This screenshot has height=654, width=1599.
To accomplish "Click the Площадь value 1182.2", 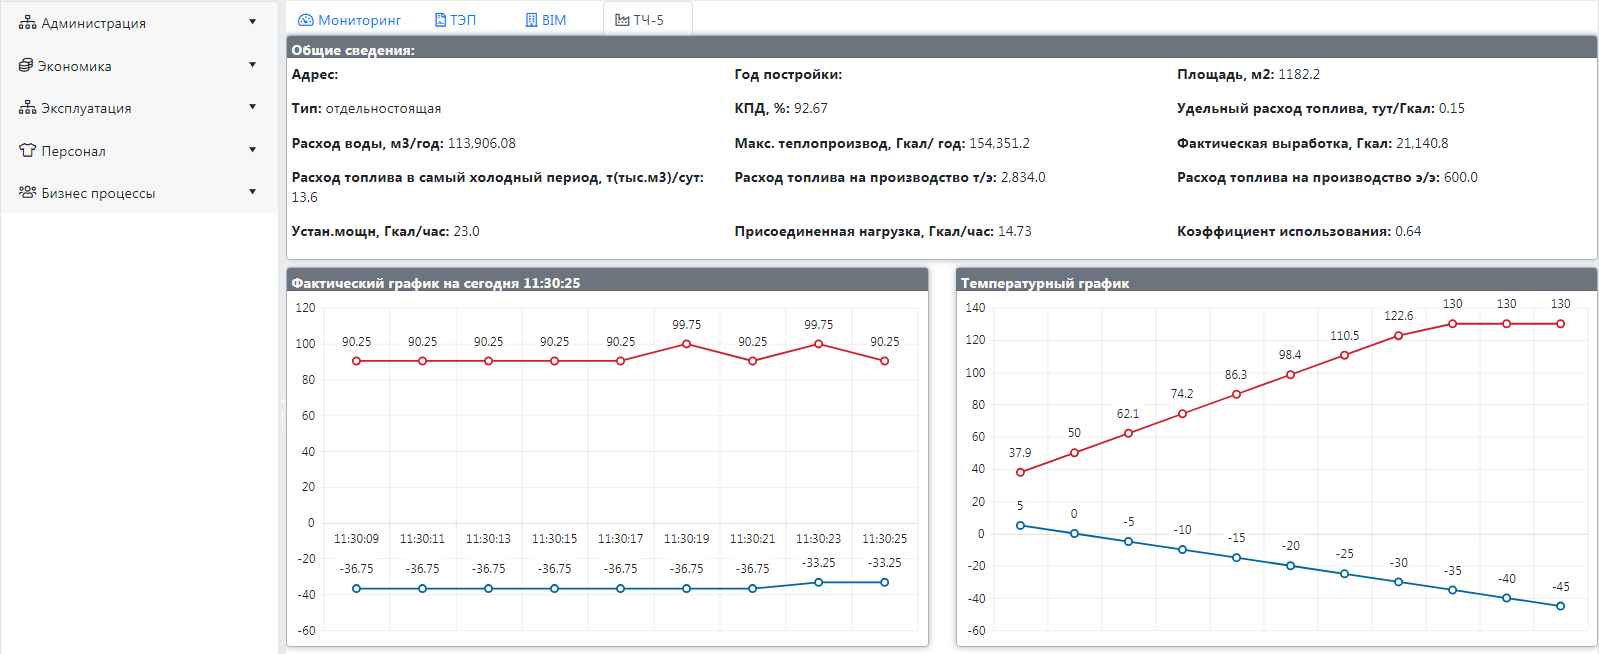I will pyautogui.click(x=1299, y=74).
